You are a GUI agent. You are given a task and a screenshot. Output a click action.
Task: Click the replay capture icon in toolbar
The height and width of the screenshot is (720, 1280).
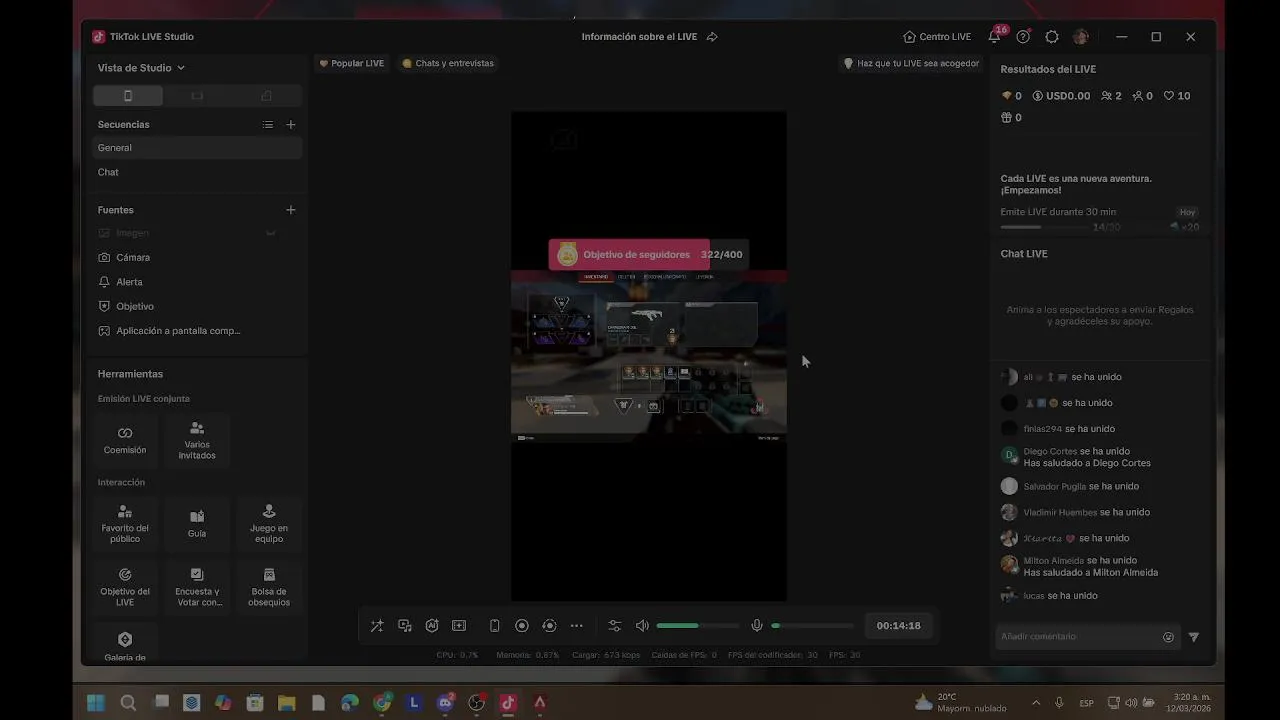(x=549, y=626)
